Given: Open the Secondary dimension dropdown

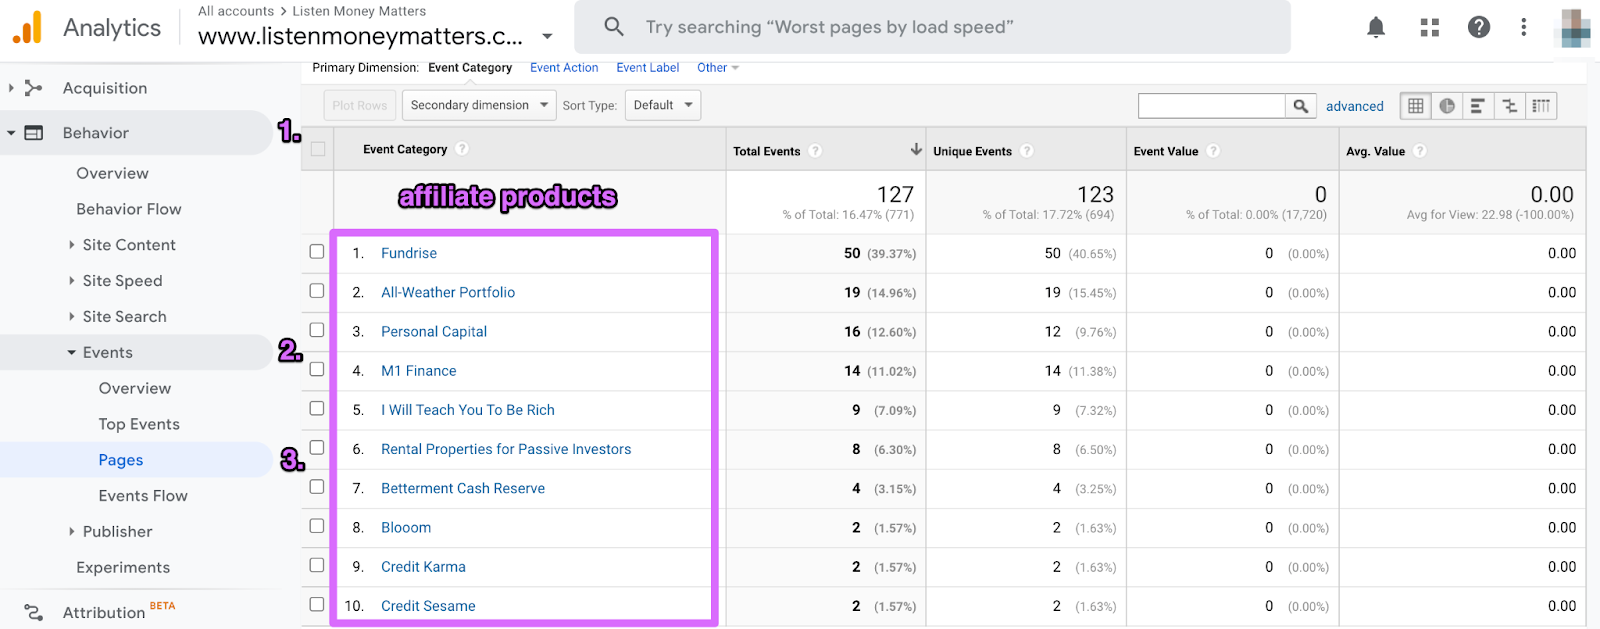Looking at the screenshot, I should [x=479, y=105].
